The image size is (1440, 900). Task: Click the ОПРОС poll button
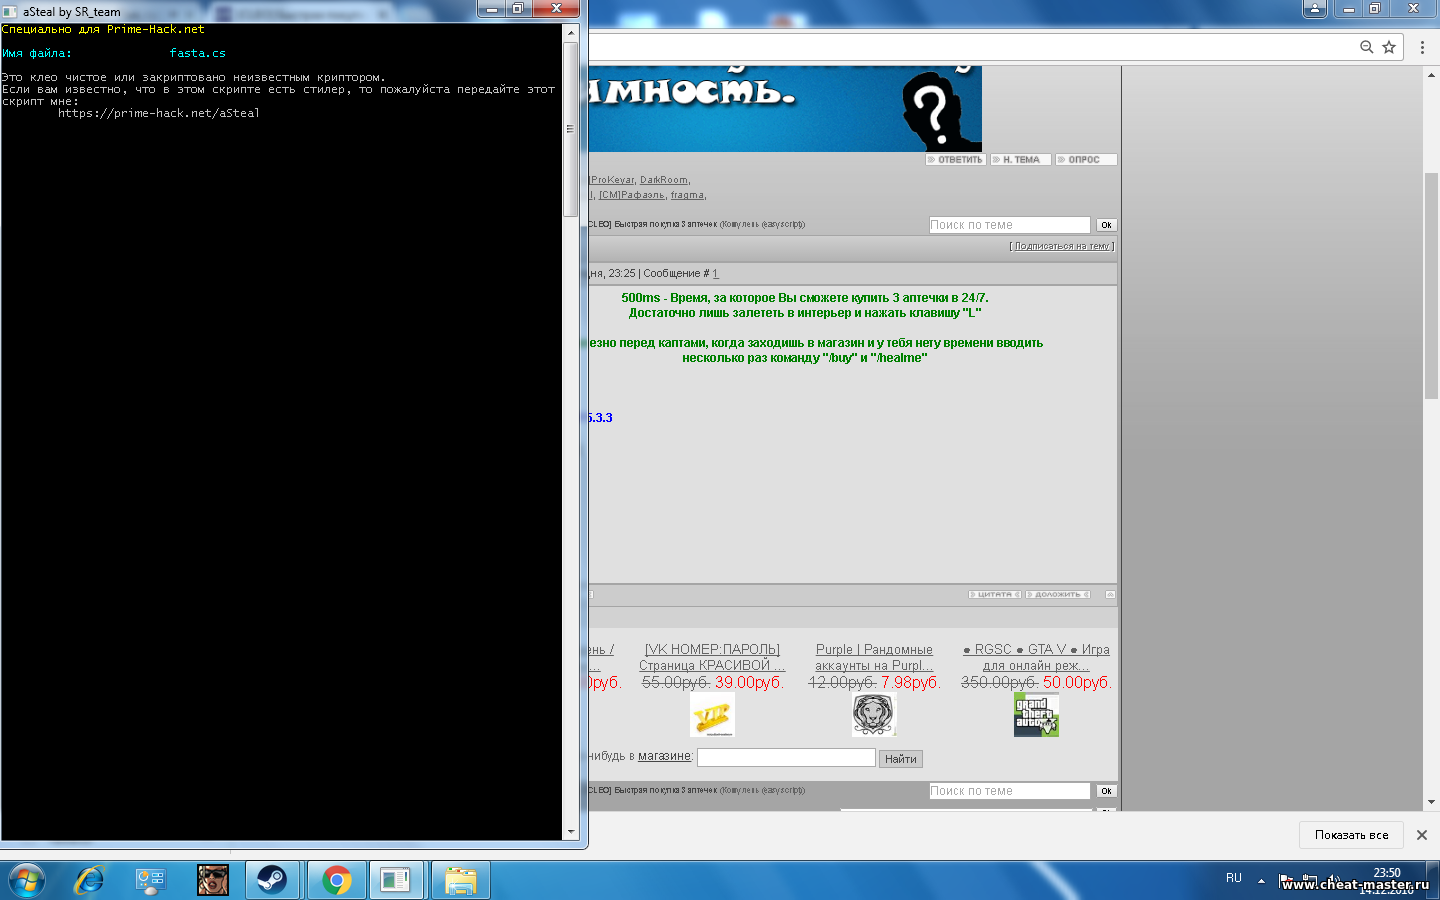[1085, 160]
